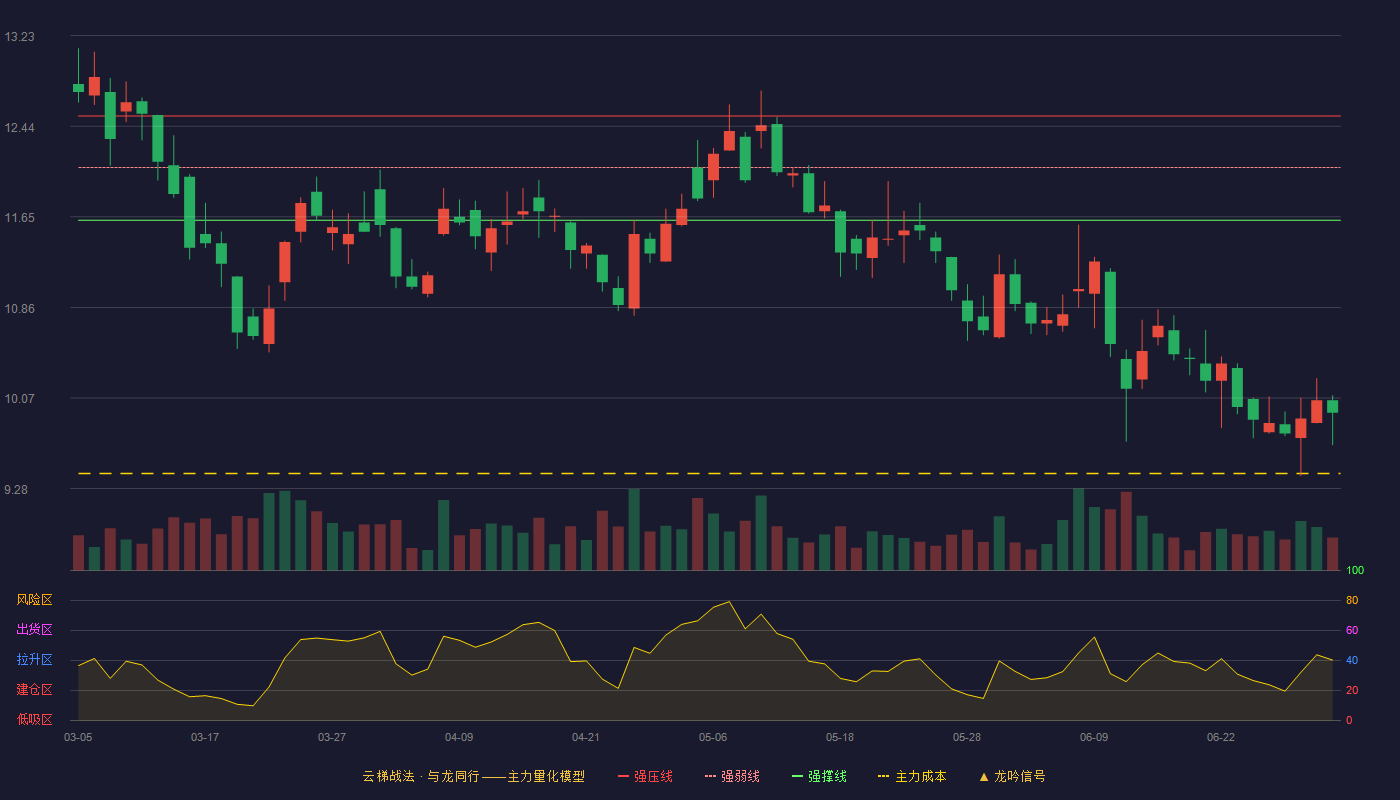The height and width of the screenshot is (800, 1400).
Task: Toggle the 强弱线 legend entry
Action: 732,776
